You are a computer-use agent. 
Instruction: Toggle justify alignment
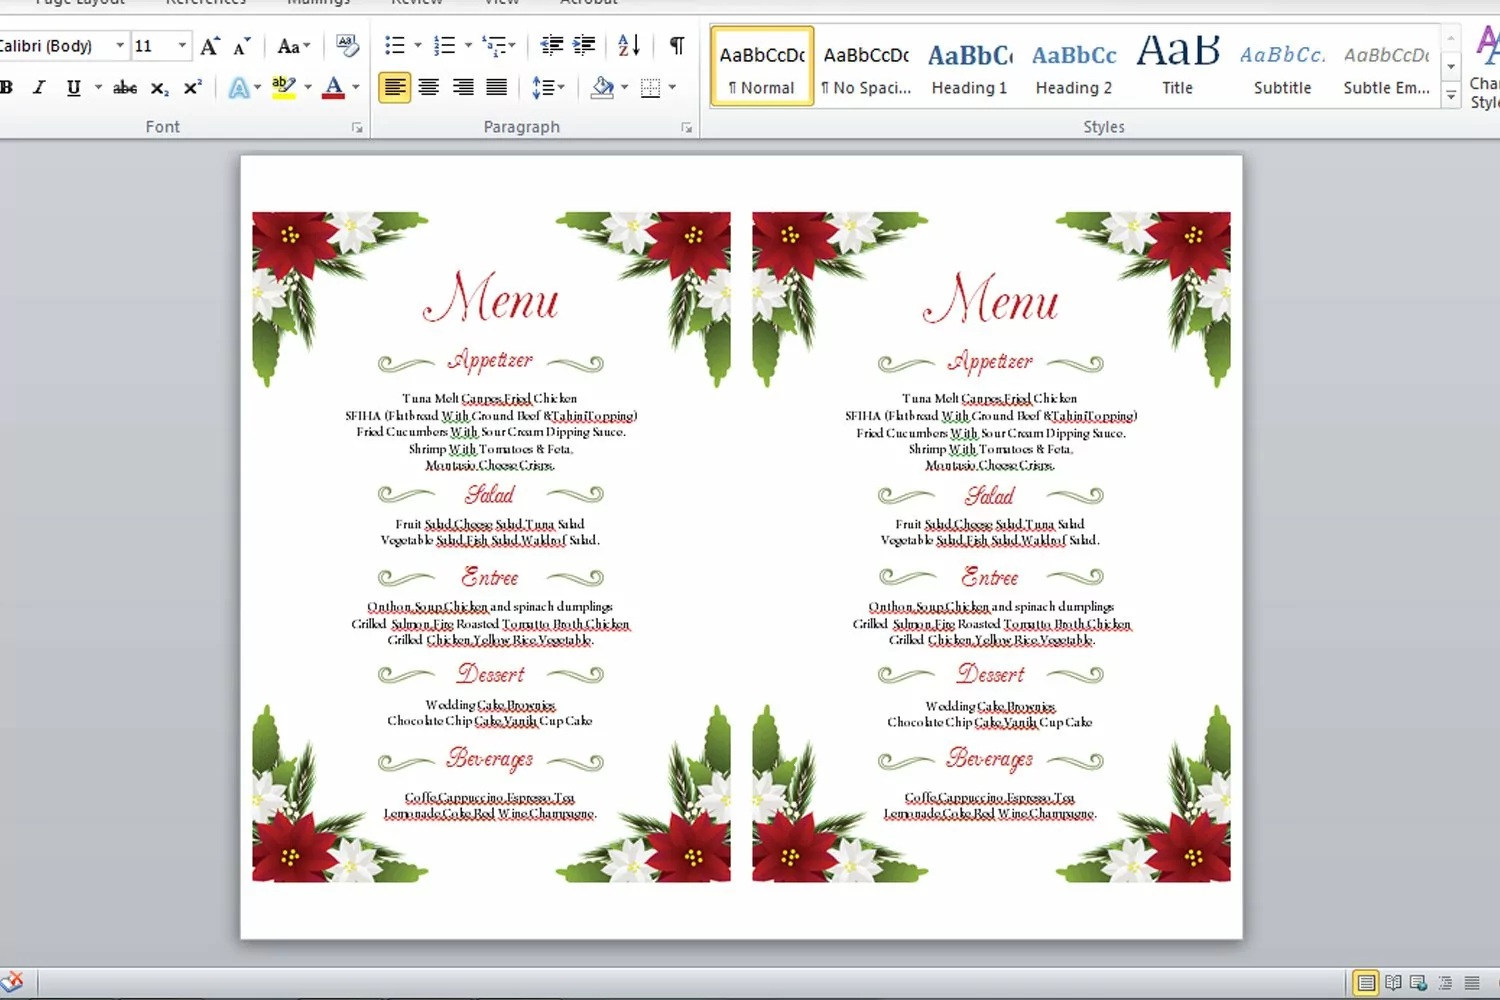click(497, 88)
